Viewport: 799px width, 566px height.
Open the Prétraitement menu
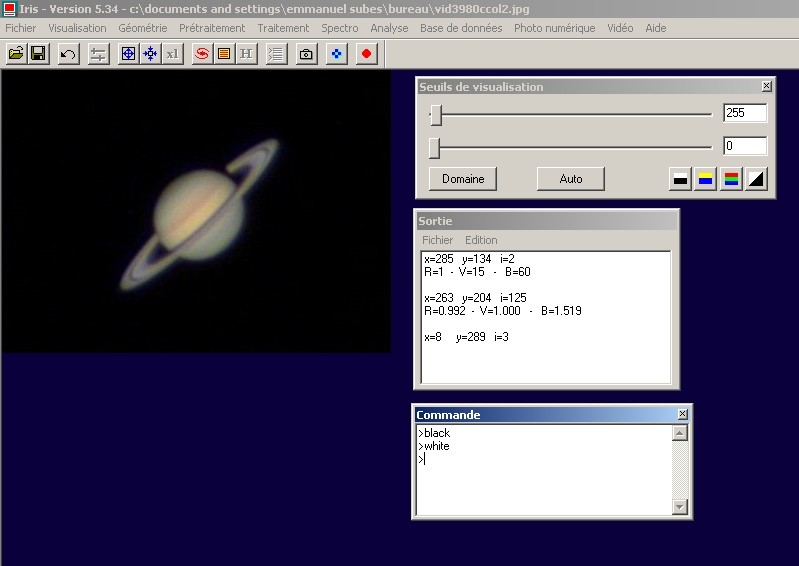pyautogui.click(x=212, y=28)
